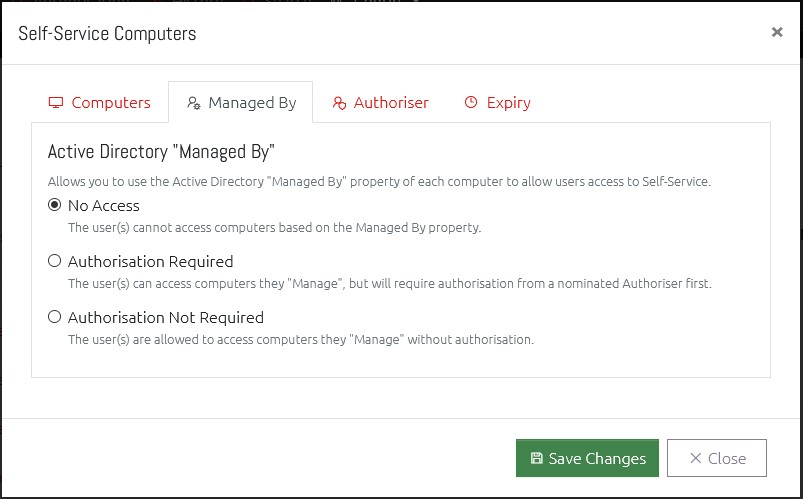Go to the Expiry tab
Screen dimensions: 803x499
[x=497, y=102]
